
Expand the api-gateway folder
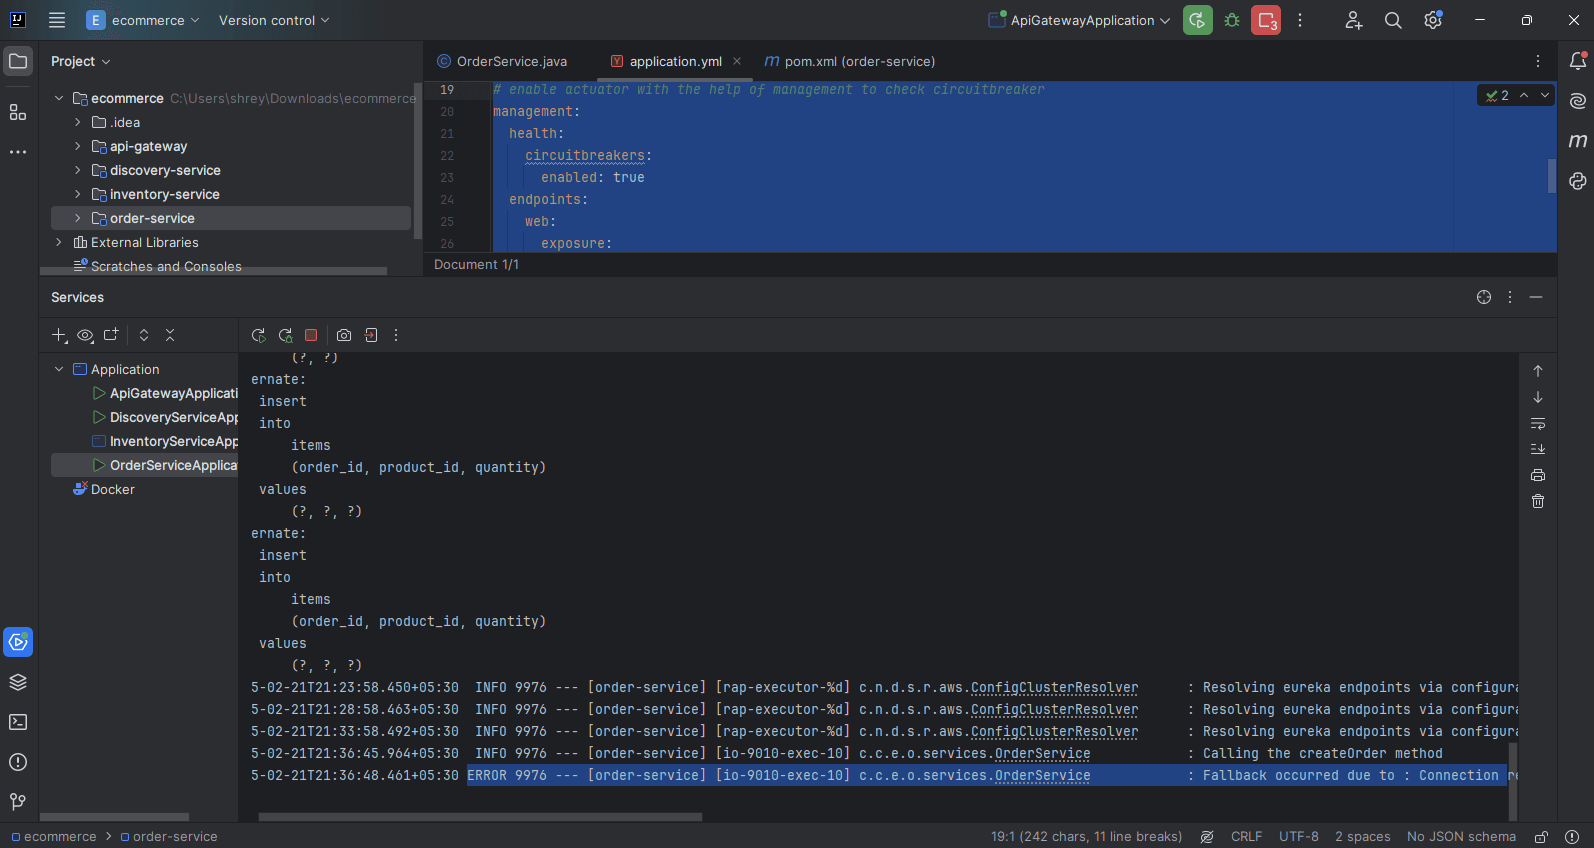click(x=77, y=146)
